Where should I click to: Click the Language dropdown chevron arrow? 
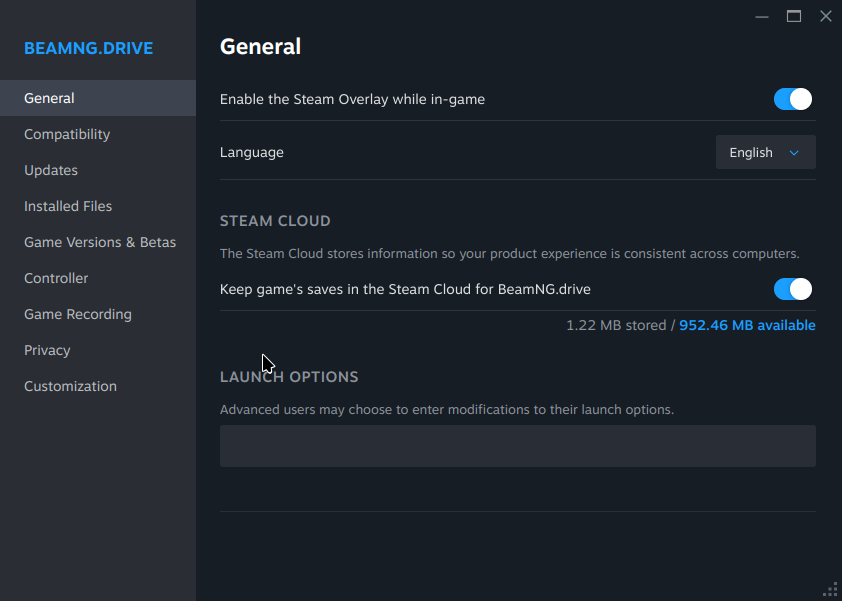[795, 153]
